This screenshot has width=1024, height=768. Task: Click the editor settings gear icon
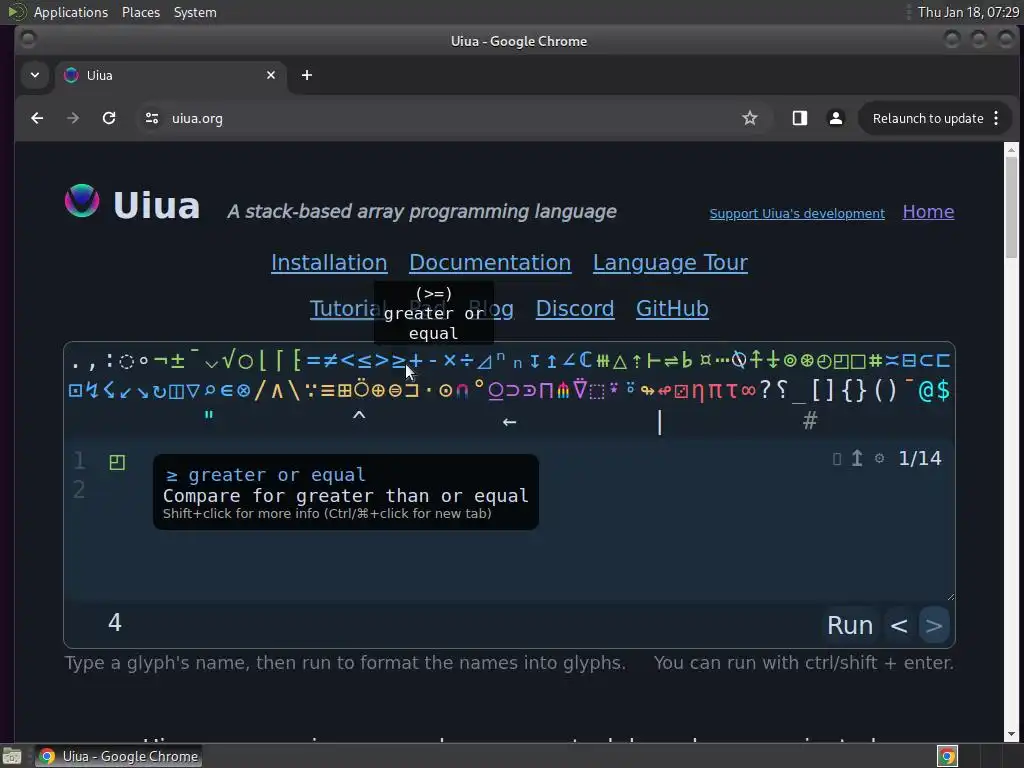point(880,458)
